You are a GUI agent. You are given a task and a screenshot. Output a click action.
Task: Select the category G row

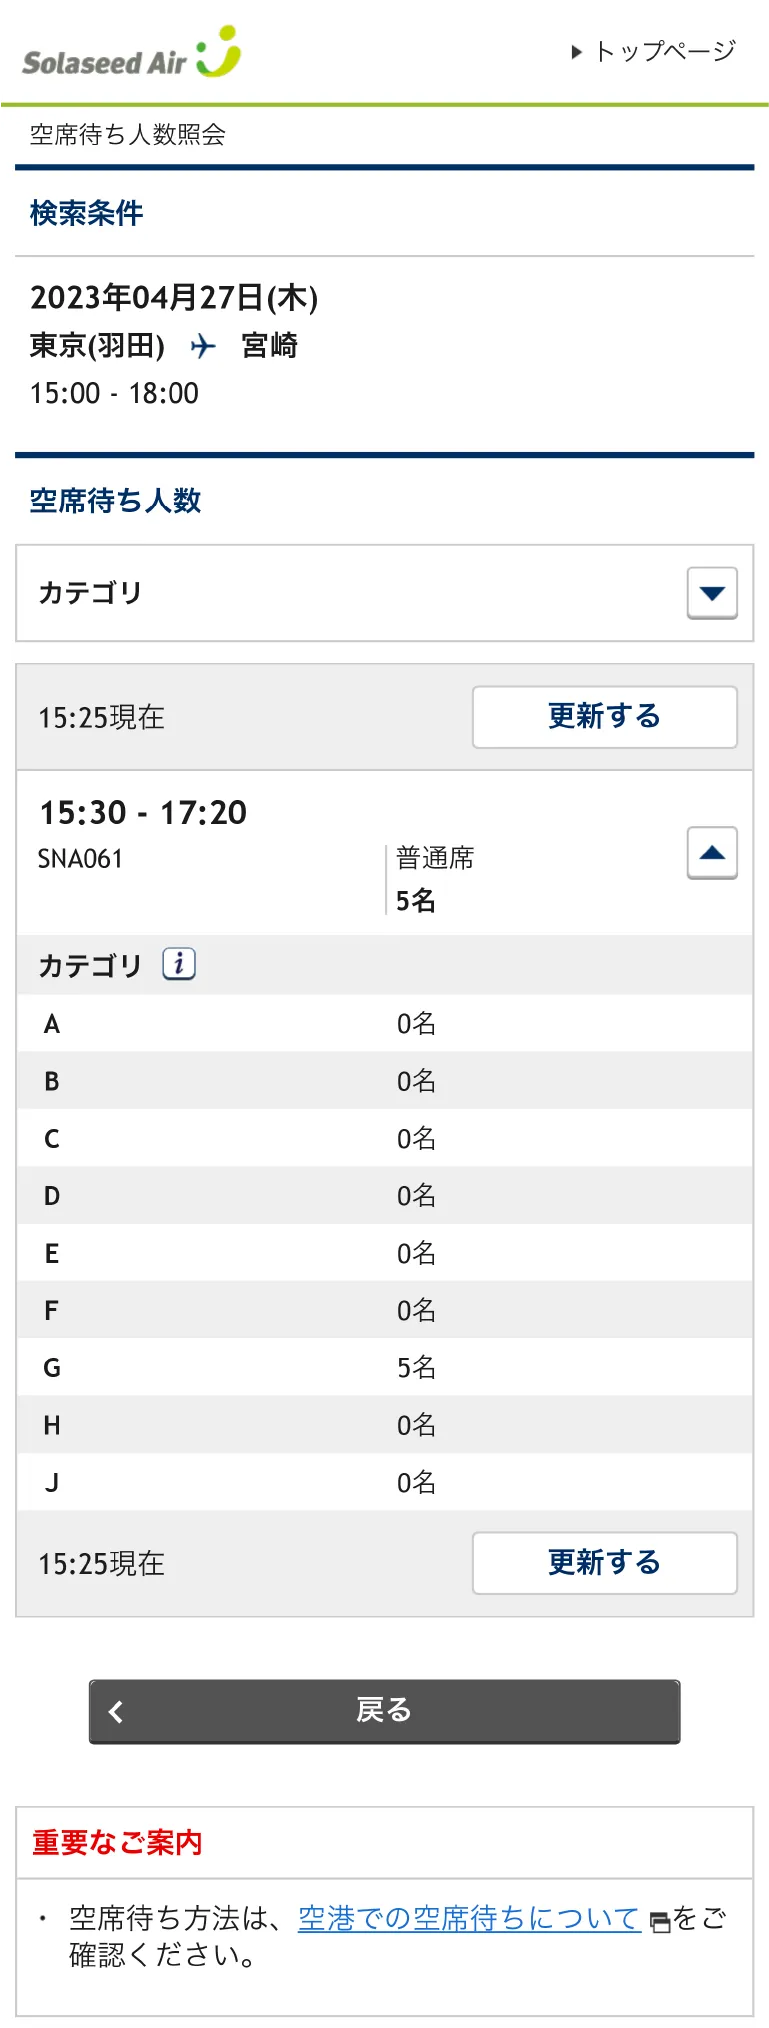point(384,1367)
